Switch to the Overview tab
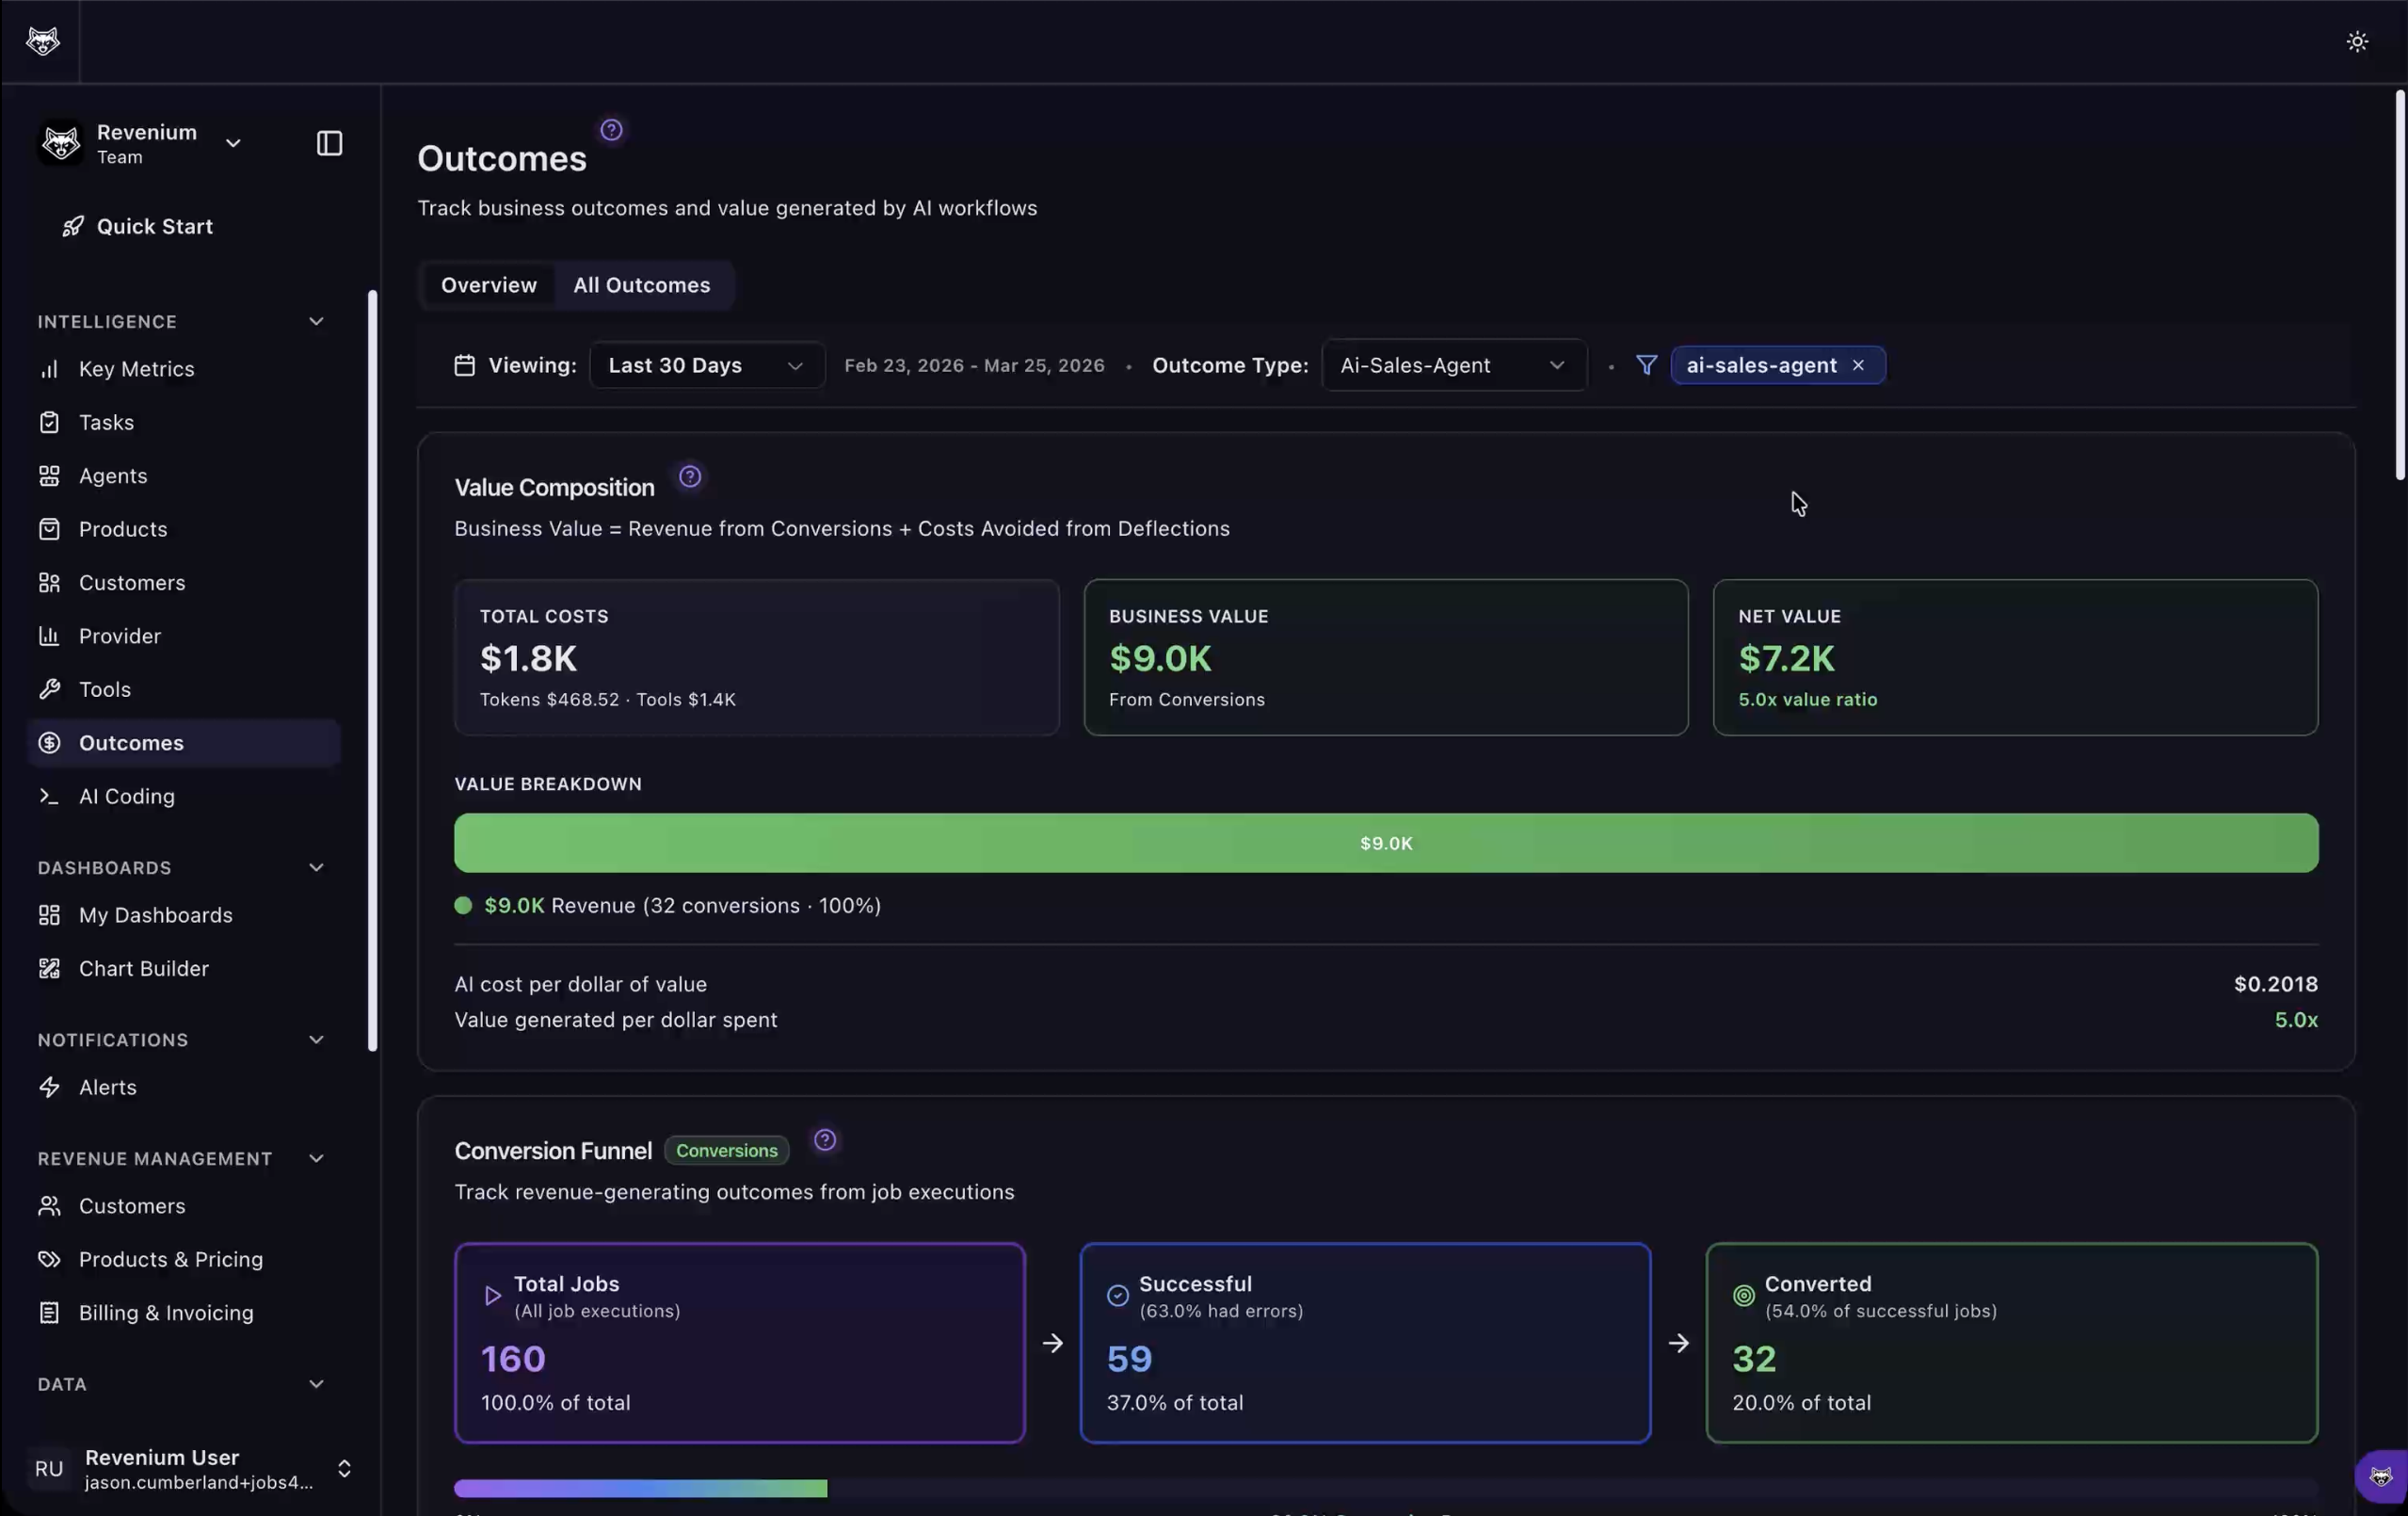Viewport: 2408px width, 1516px height. click(488, 285)
